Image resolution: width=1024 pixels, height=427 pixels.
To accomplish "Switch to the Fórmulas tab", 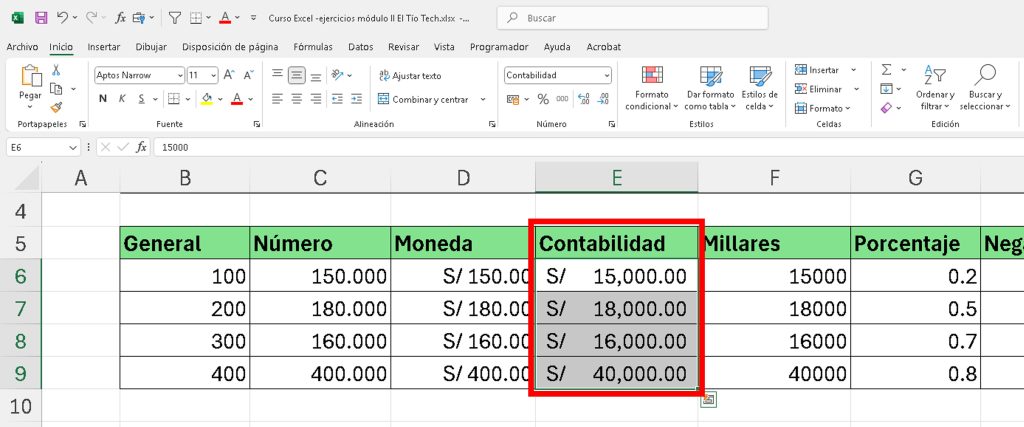I will point(313,46).
